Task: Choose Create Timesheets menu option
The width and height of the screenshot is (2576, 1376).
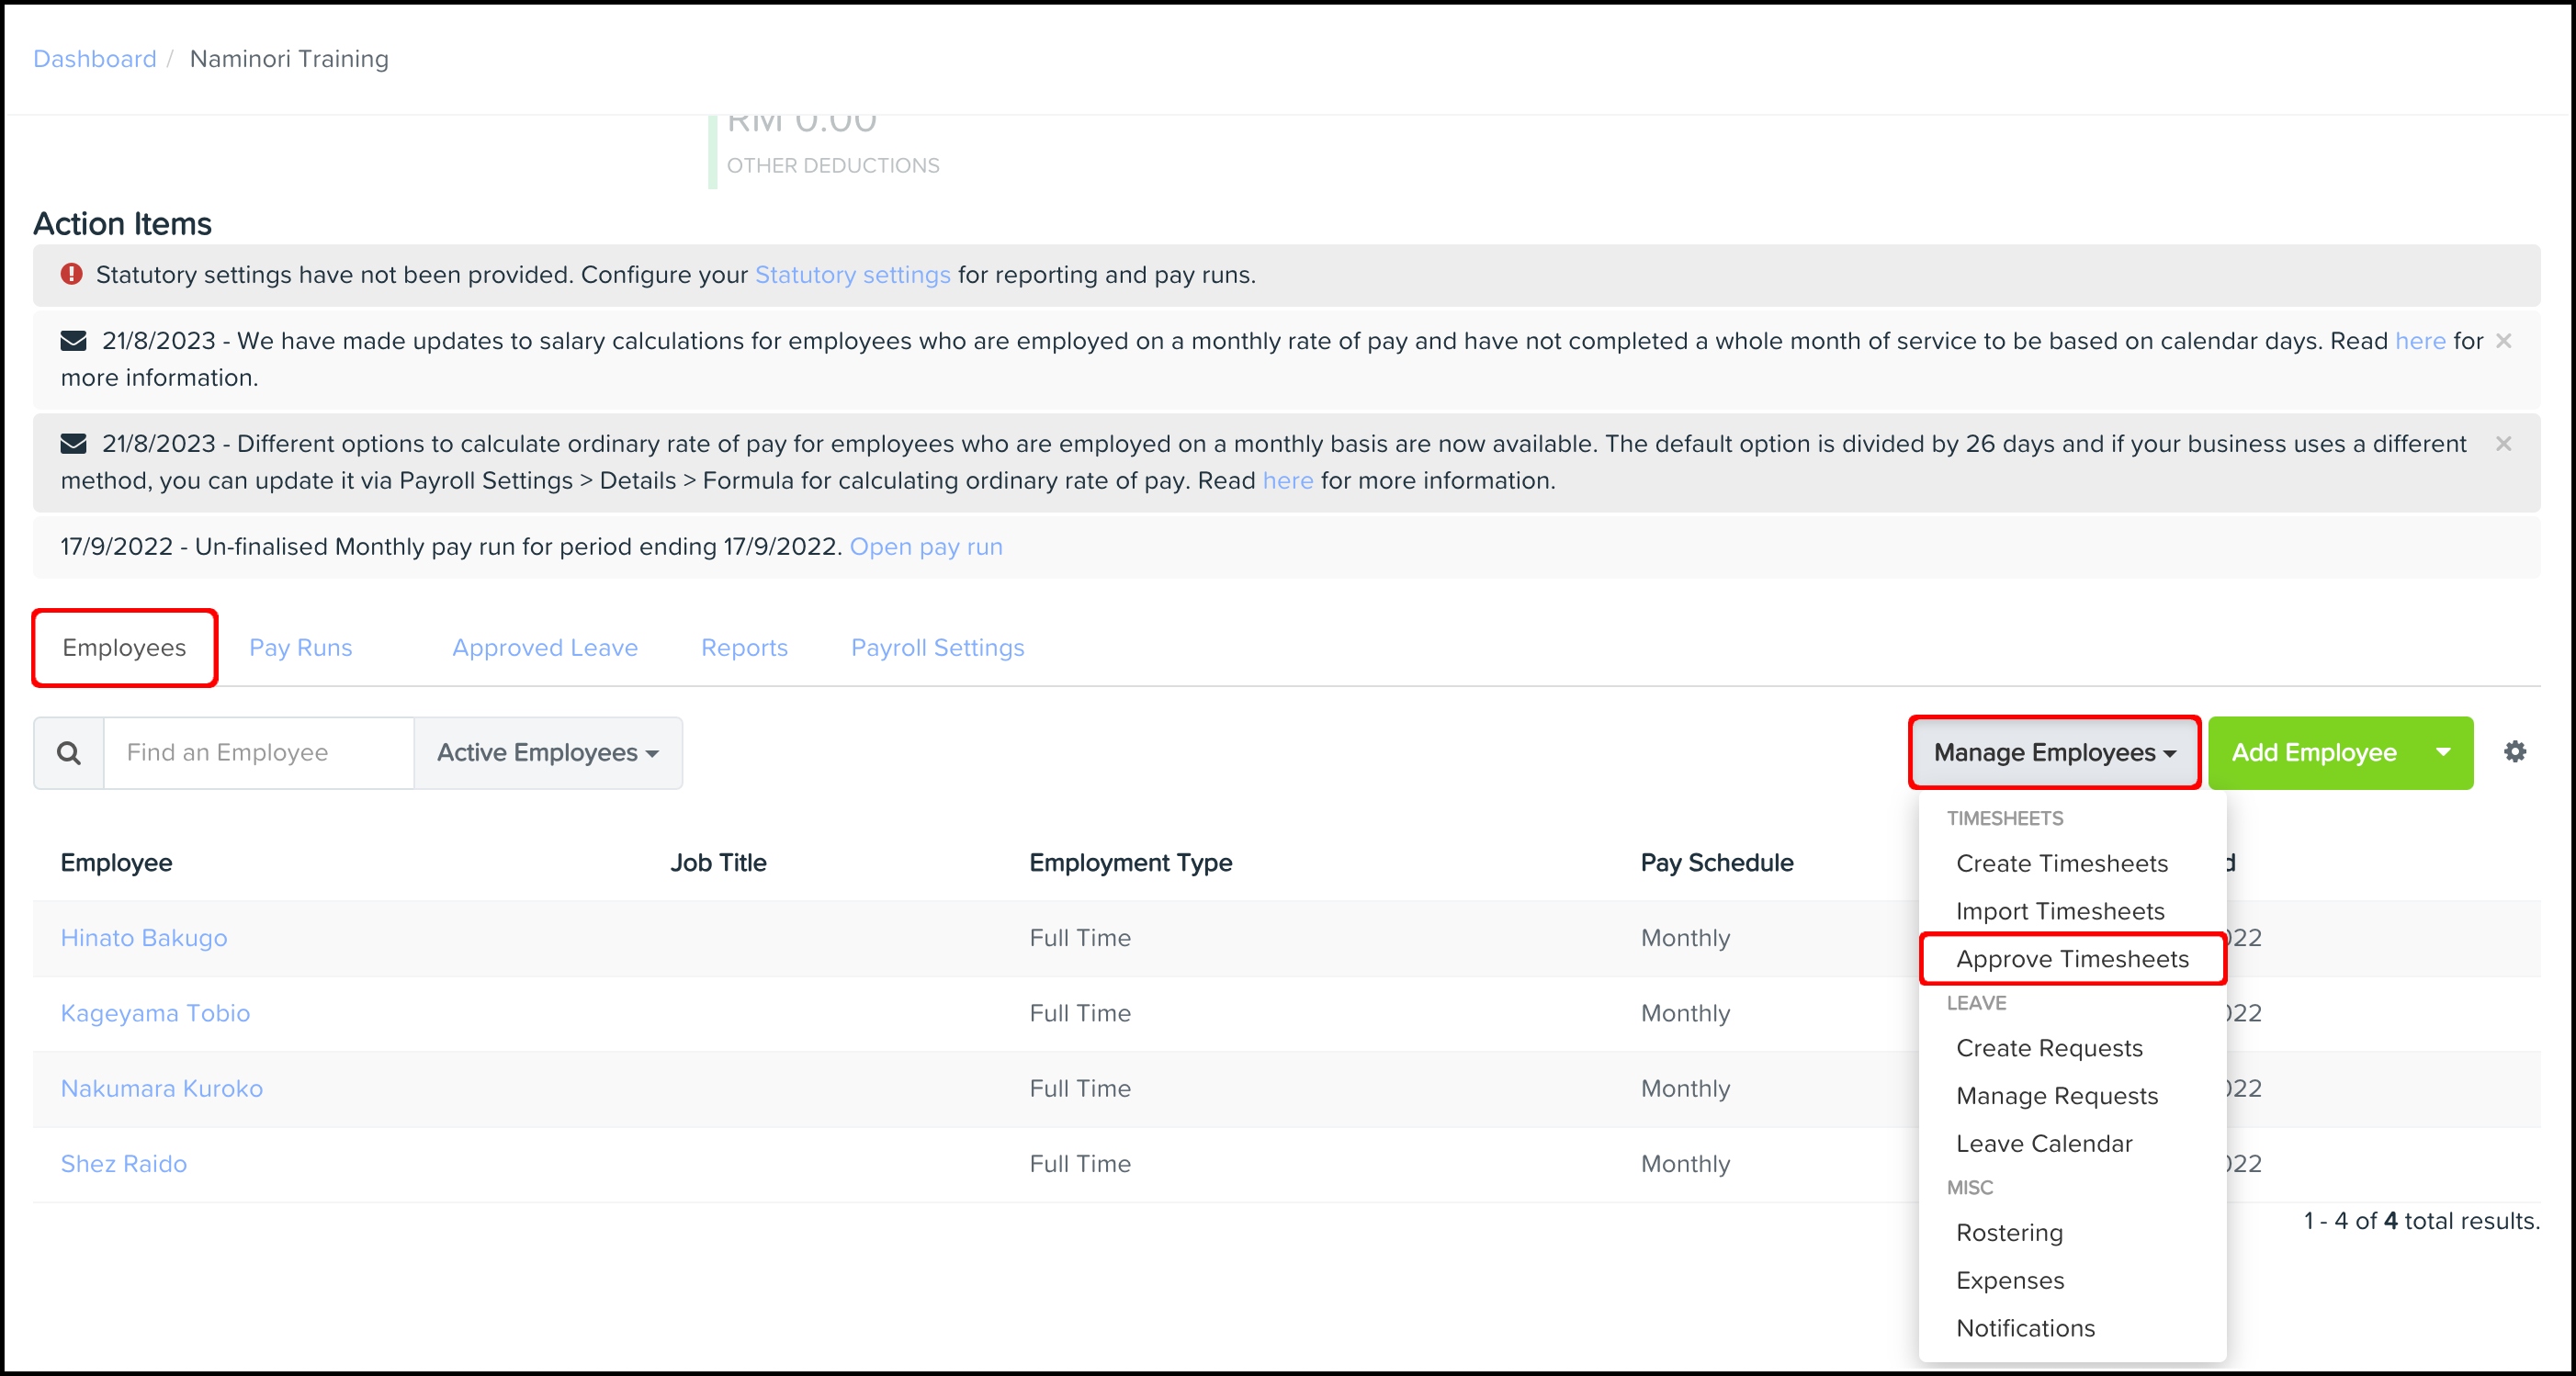Action: (2061, 863)
